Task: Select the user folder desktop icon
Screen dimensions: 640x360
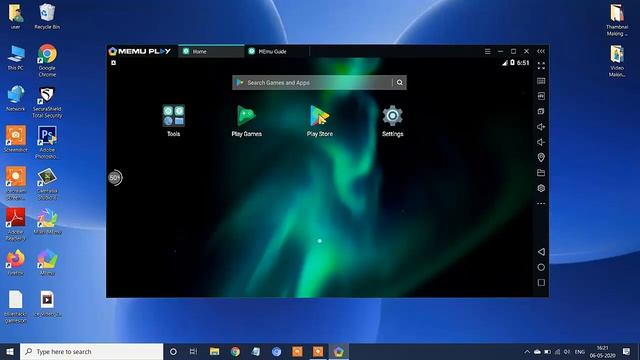Action: click(x=16, y=16)
